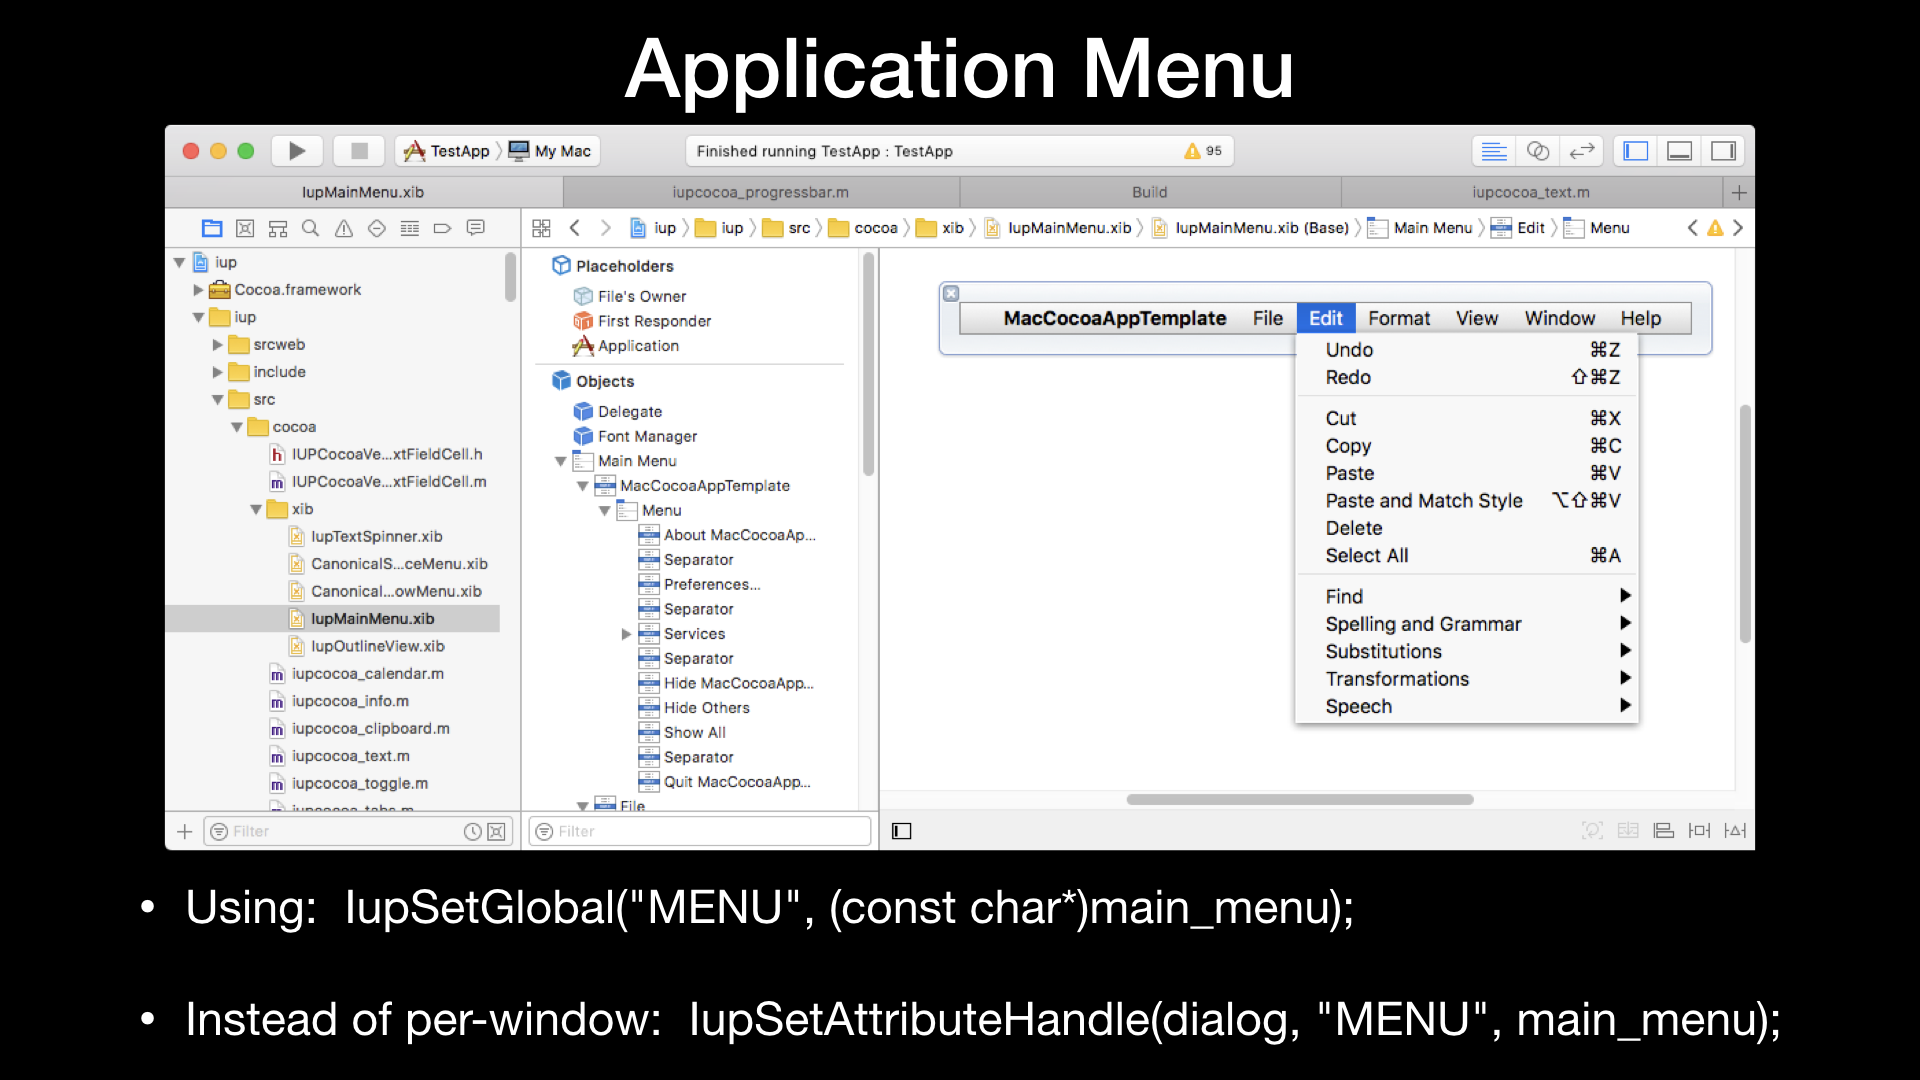Click the project navigator folder icon

212,228
